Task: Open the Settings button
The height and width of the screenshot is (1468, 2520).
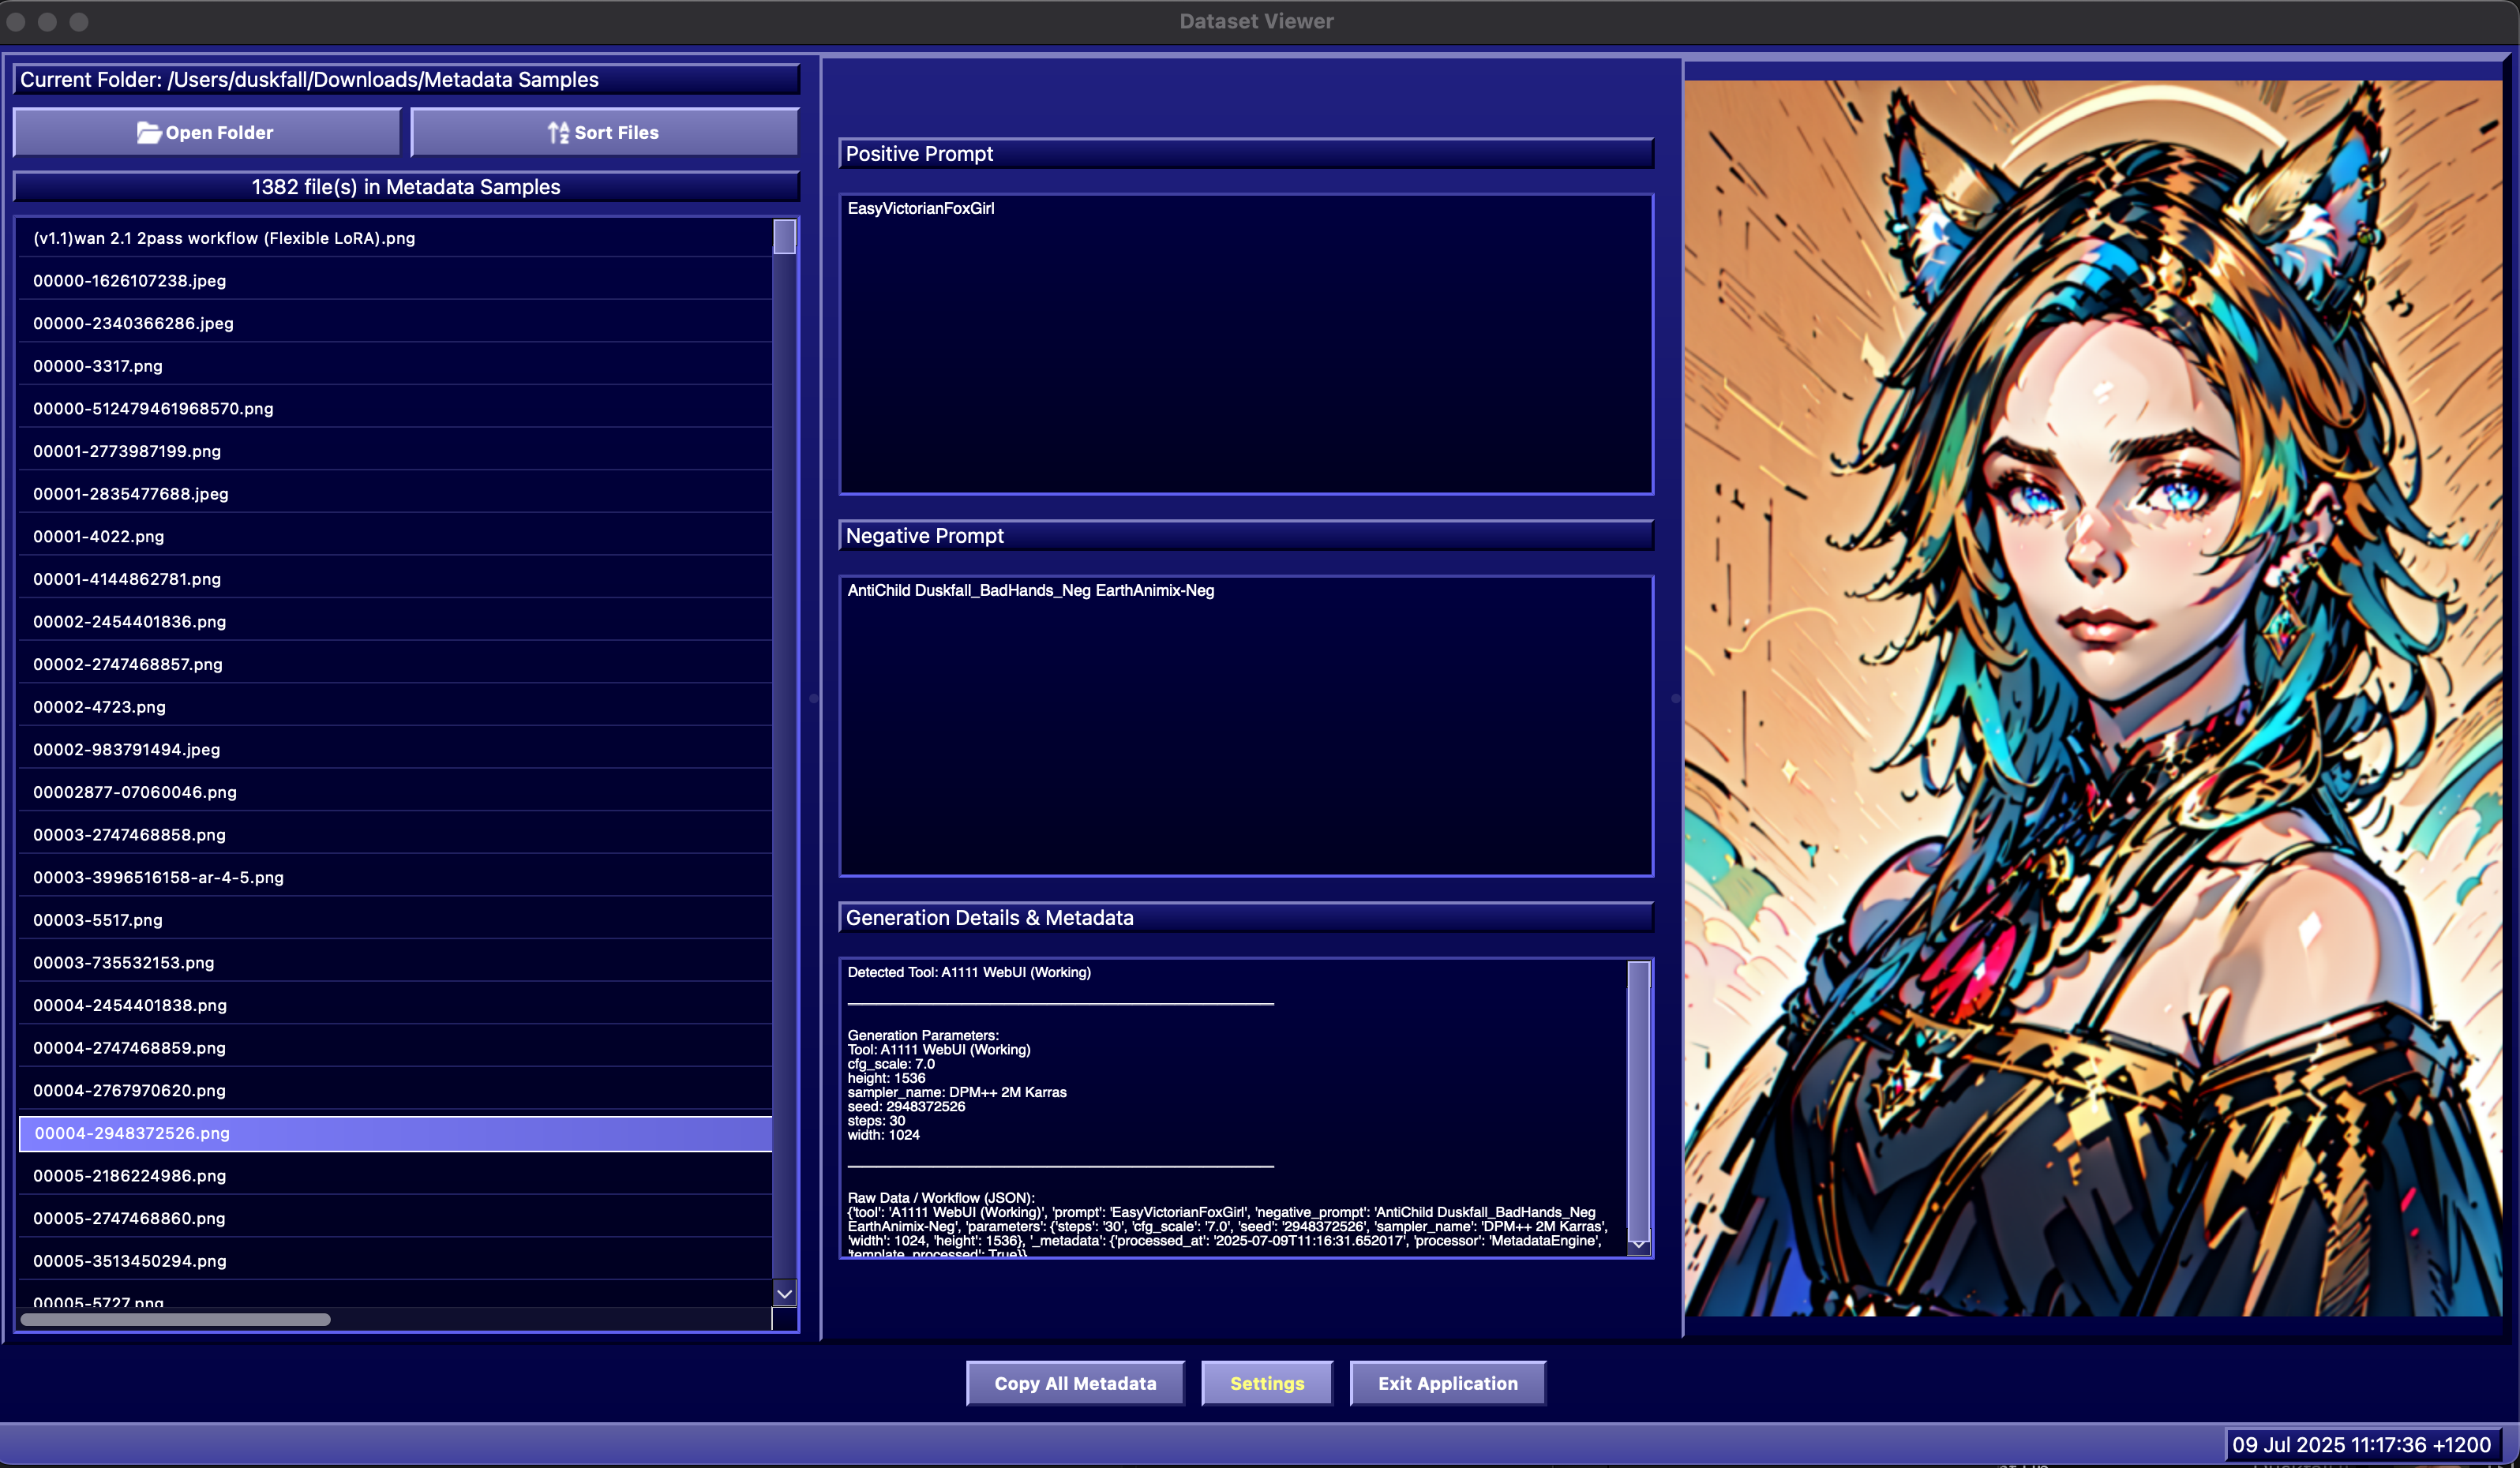Action: click(x=1266, y=1383)
